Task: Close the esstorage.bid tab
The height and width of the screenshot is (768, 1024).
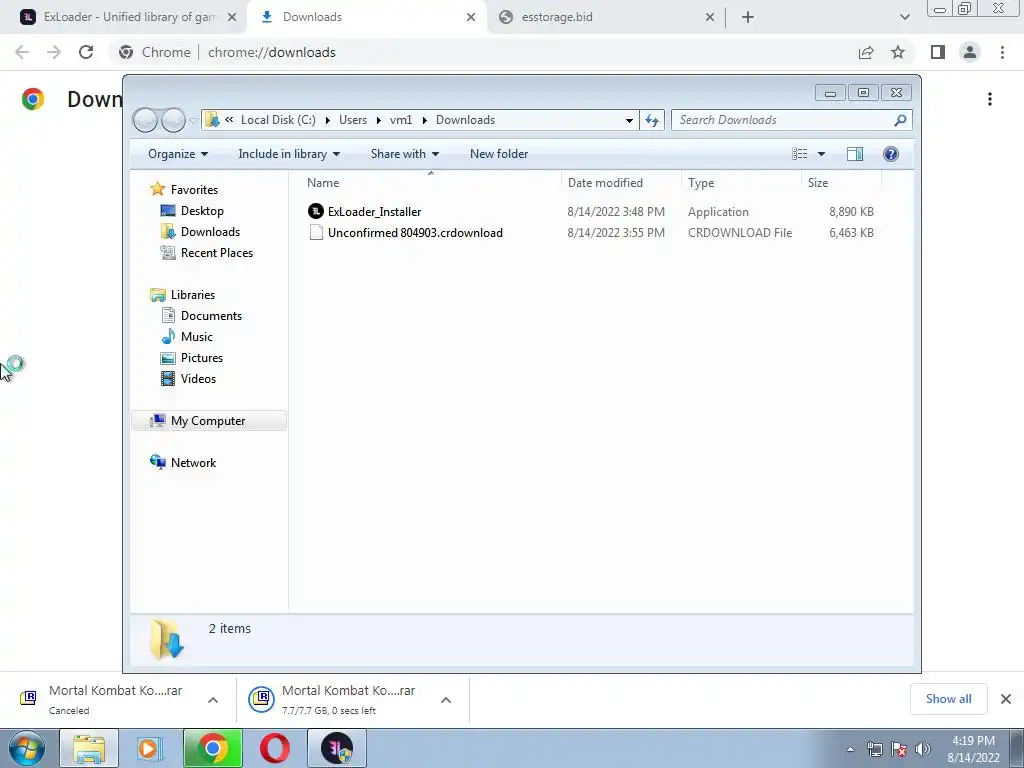Action: (710, 17)
